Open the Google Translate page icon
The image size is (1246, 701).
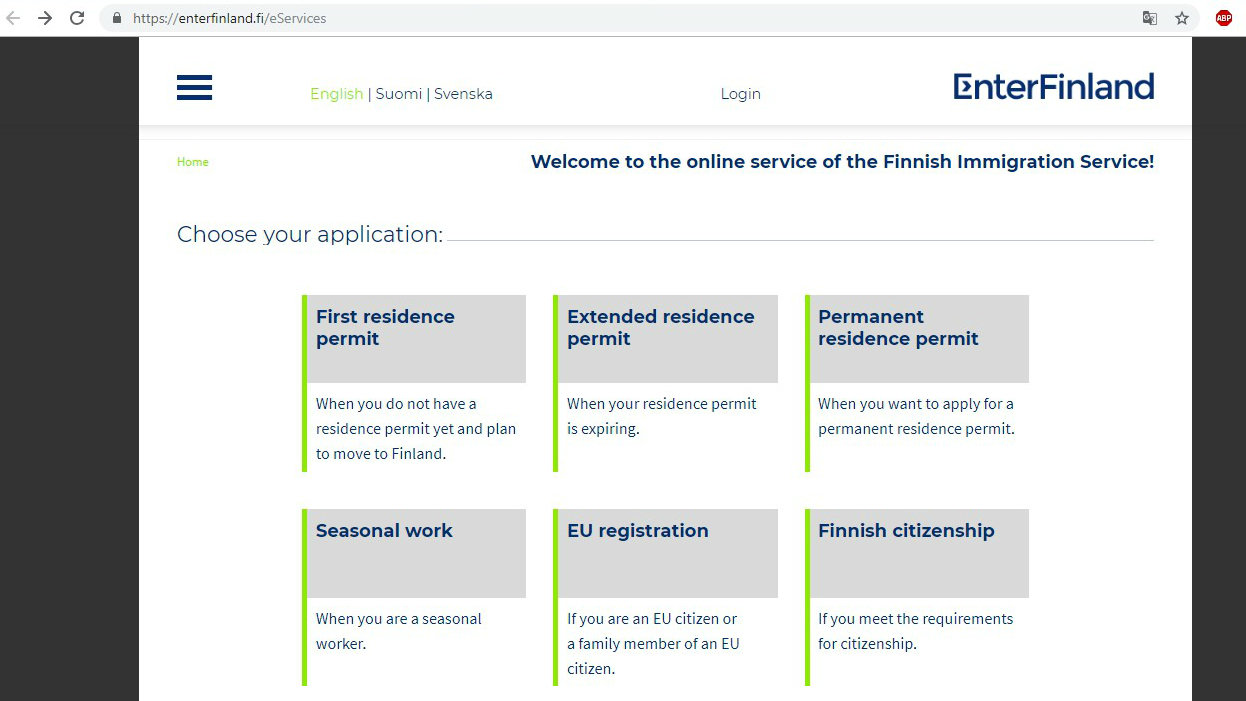(x=1149, y=18)
